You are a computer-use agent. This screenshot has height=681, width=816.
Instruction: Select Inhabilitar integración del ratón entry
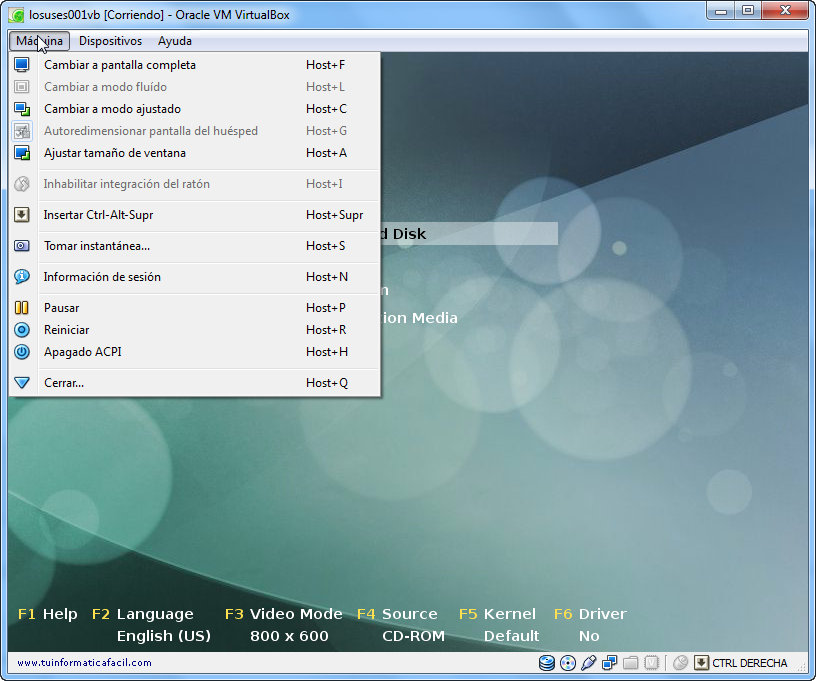(x=194, y=184)
